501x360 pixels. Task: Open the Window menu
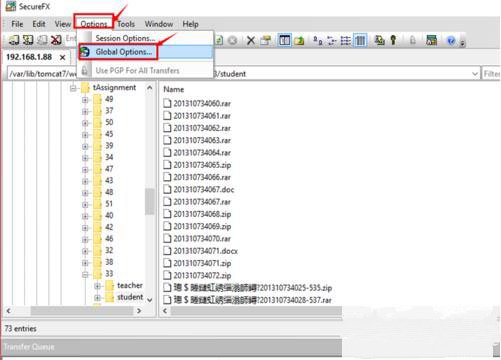click(x=159, y=24)
